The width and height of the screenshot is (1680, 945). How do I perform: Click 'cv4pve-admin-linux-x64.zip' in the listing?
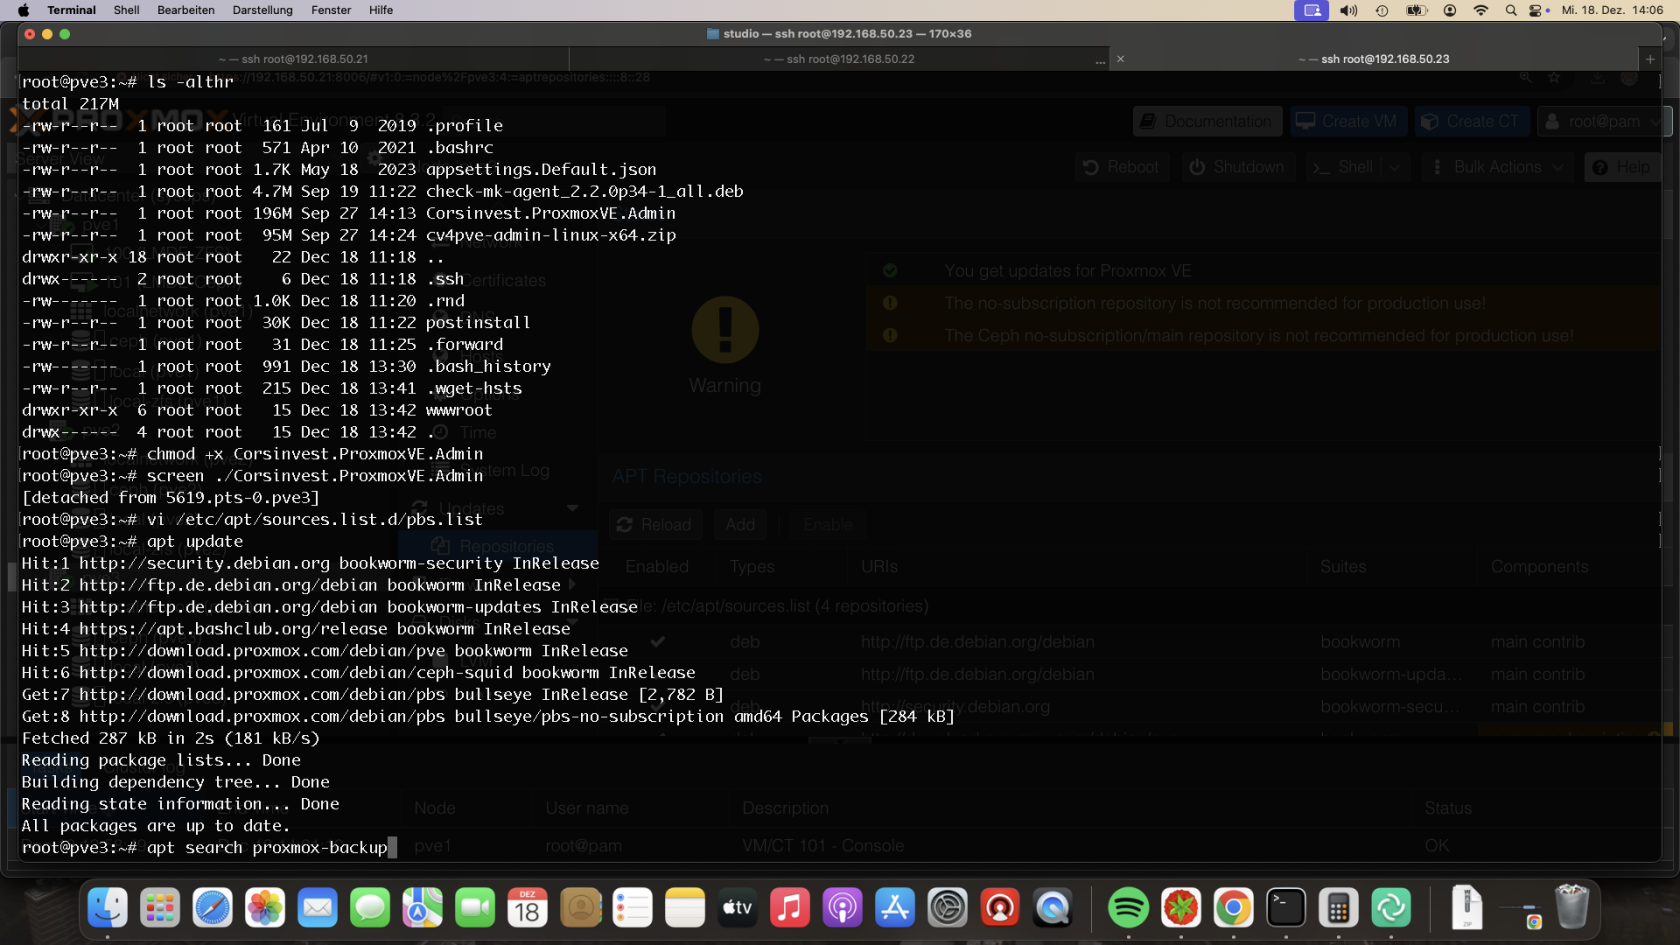551,235
